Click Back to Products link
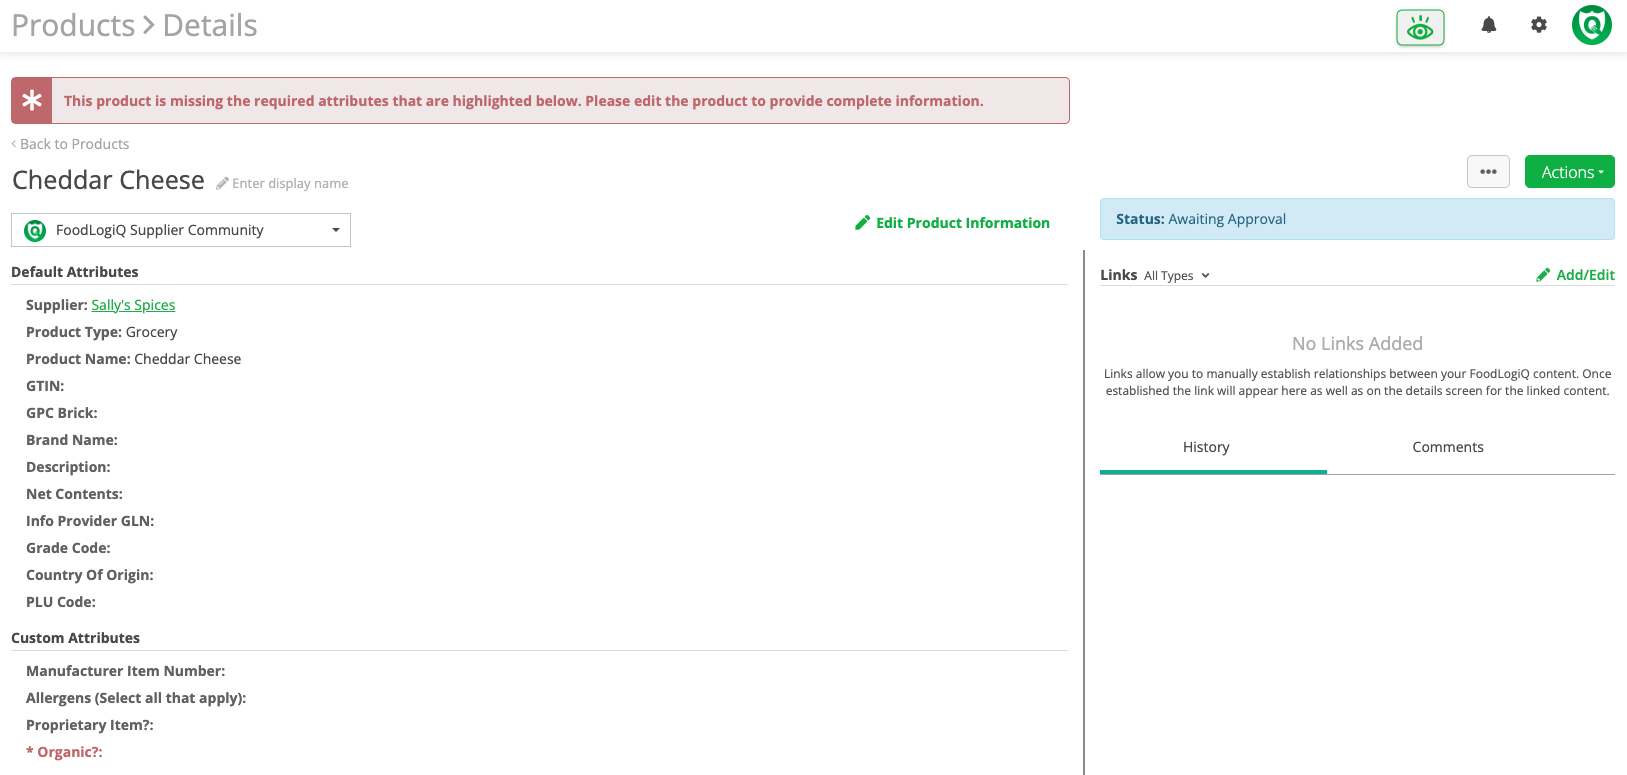1627x775 pixels. point(70,144)
